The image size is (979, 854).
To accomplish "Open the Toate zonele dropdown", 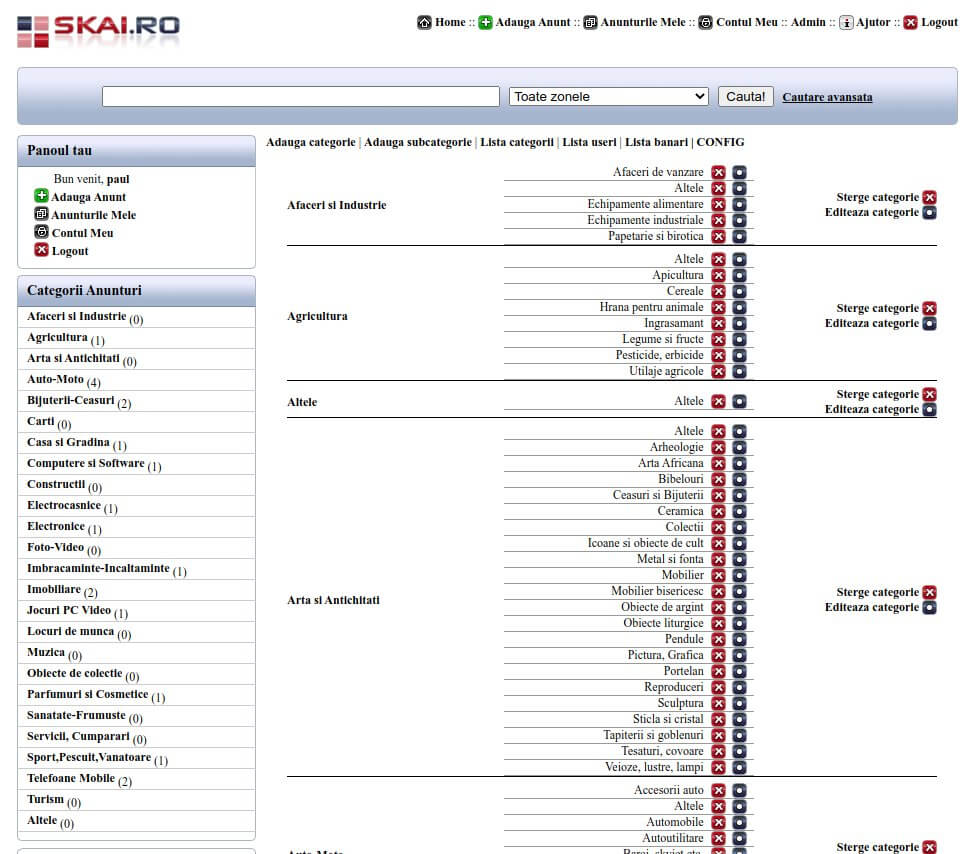I will pos(609,96).
